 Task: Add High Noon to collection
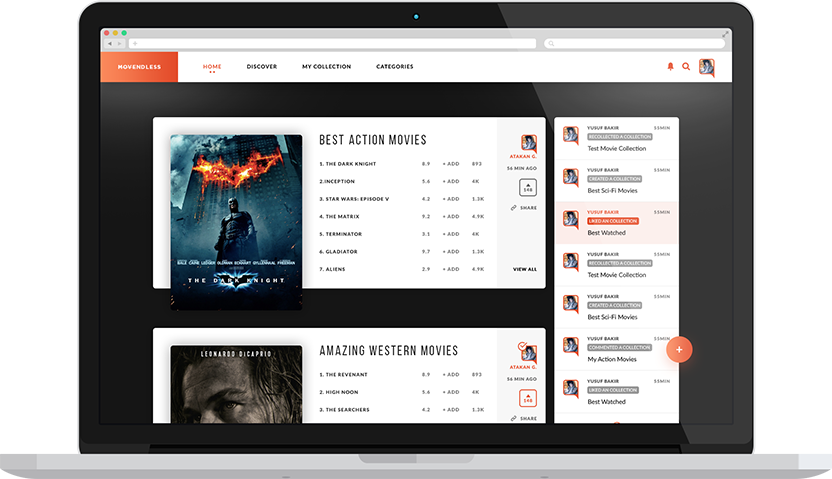(451, 392)
